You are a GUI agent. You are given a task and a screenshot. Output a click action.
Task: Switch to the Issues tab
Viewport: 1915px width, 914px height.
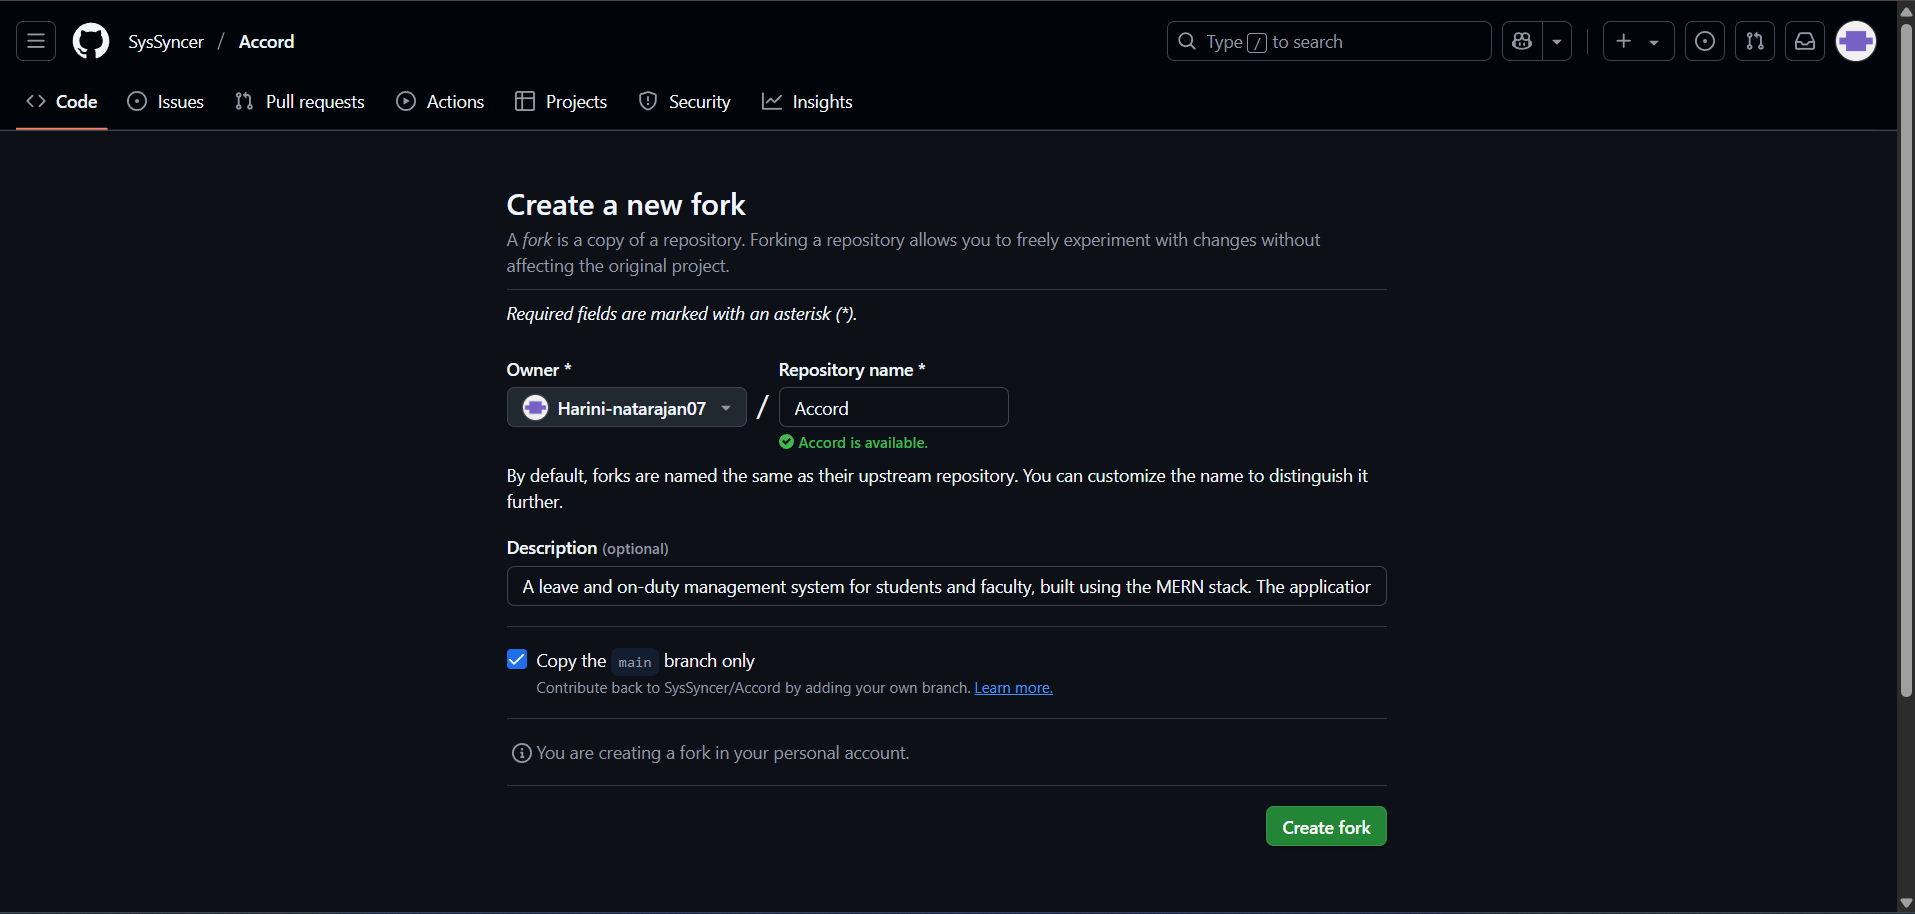coord(166,101)
